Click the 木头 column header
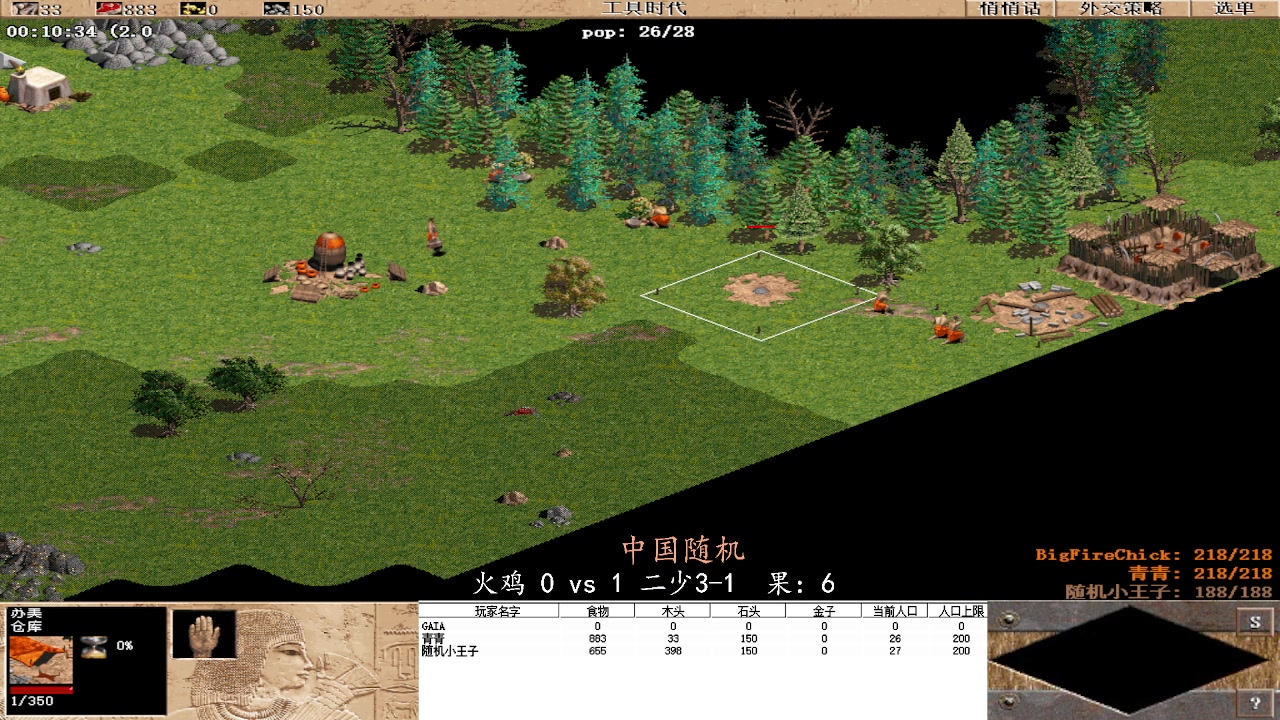The image size is (1280, 720). pyautogui.click(x=673, y=611)
